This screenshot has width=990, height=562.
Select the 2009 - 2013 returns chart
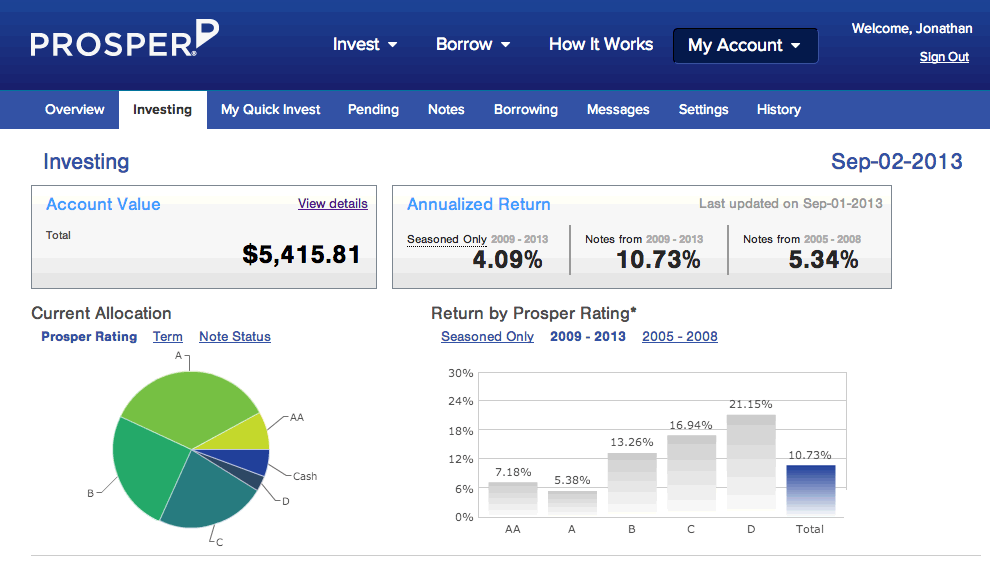click(x=587, y=337)
